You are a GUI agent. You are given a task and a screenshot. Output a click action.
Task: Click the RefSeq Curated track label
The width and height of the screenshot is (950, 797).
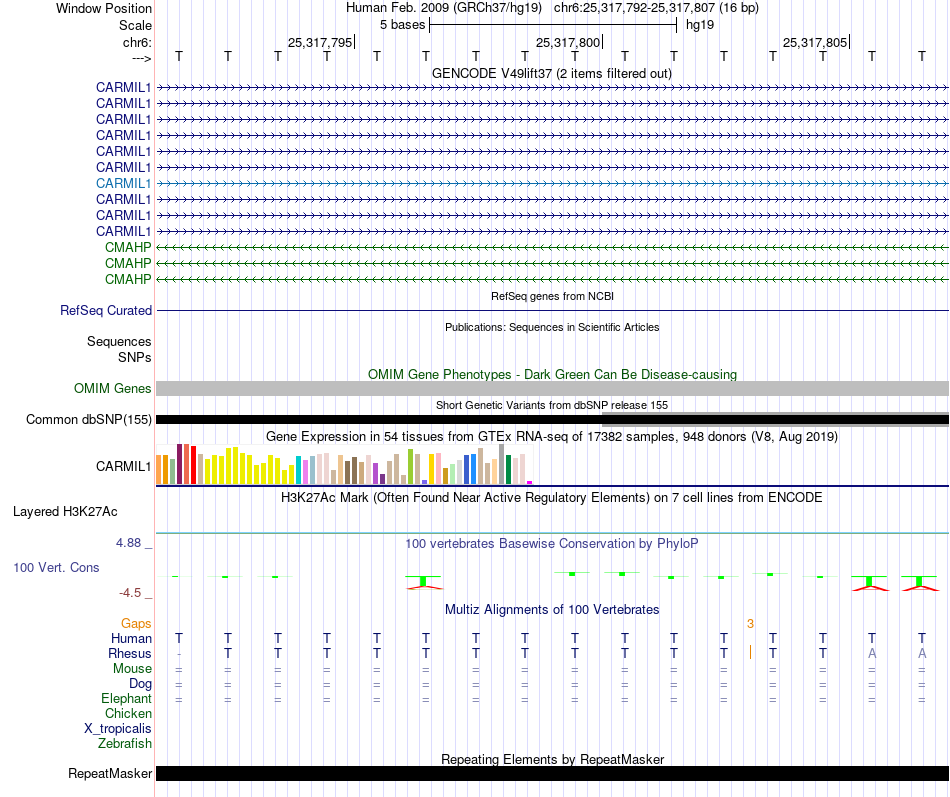click(x=106, y=310)
